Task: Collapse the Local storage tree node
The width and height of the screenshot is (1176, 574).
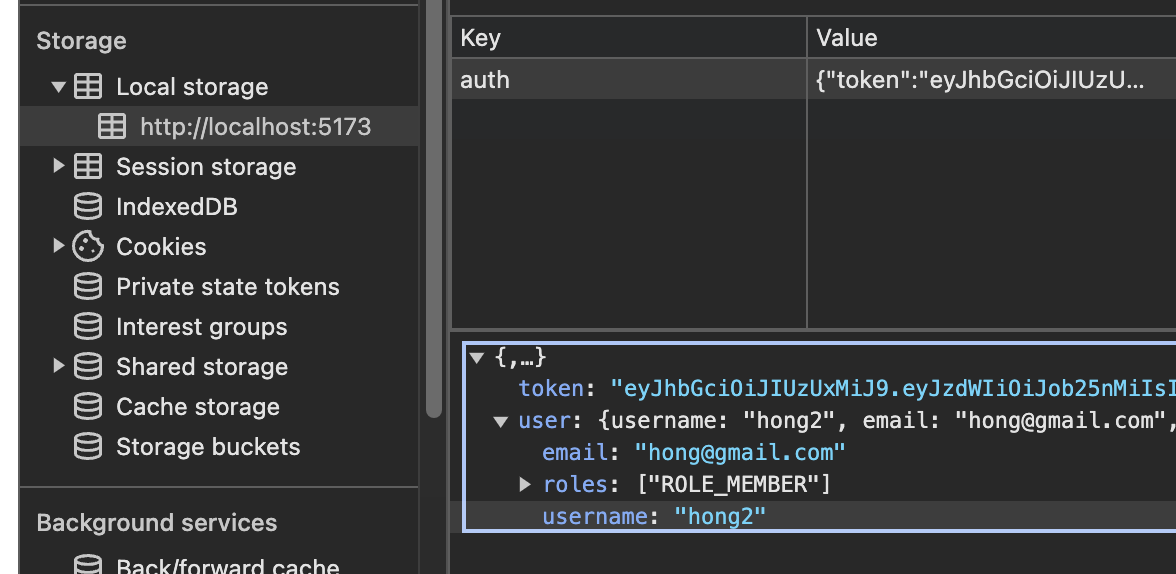Action: tap(59, 87)
